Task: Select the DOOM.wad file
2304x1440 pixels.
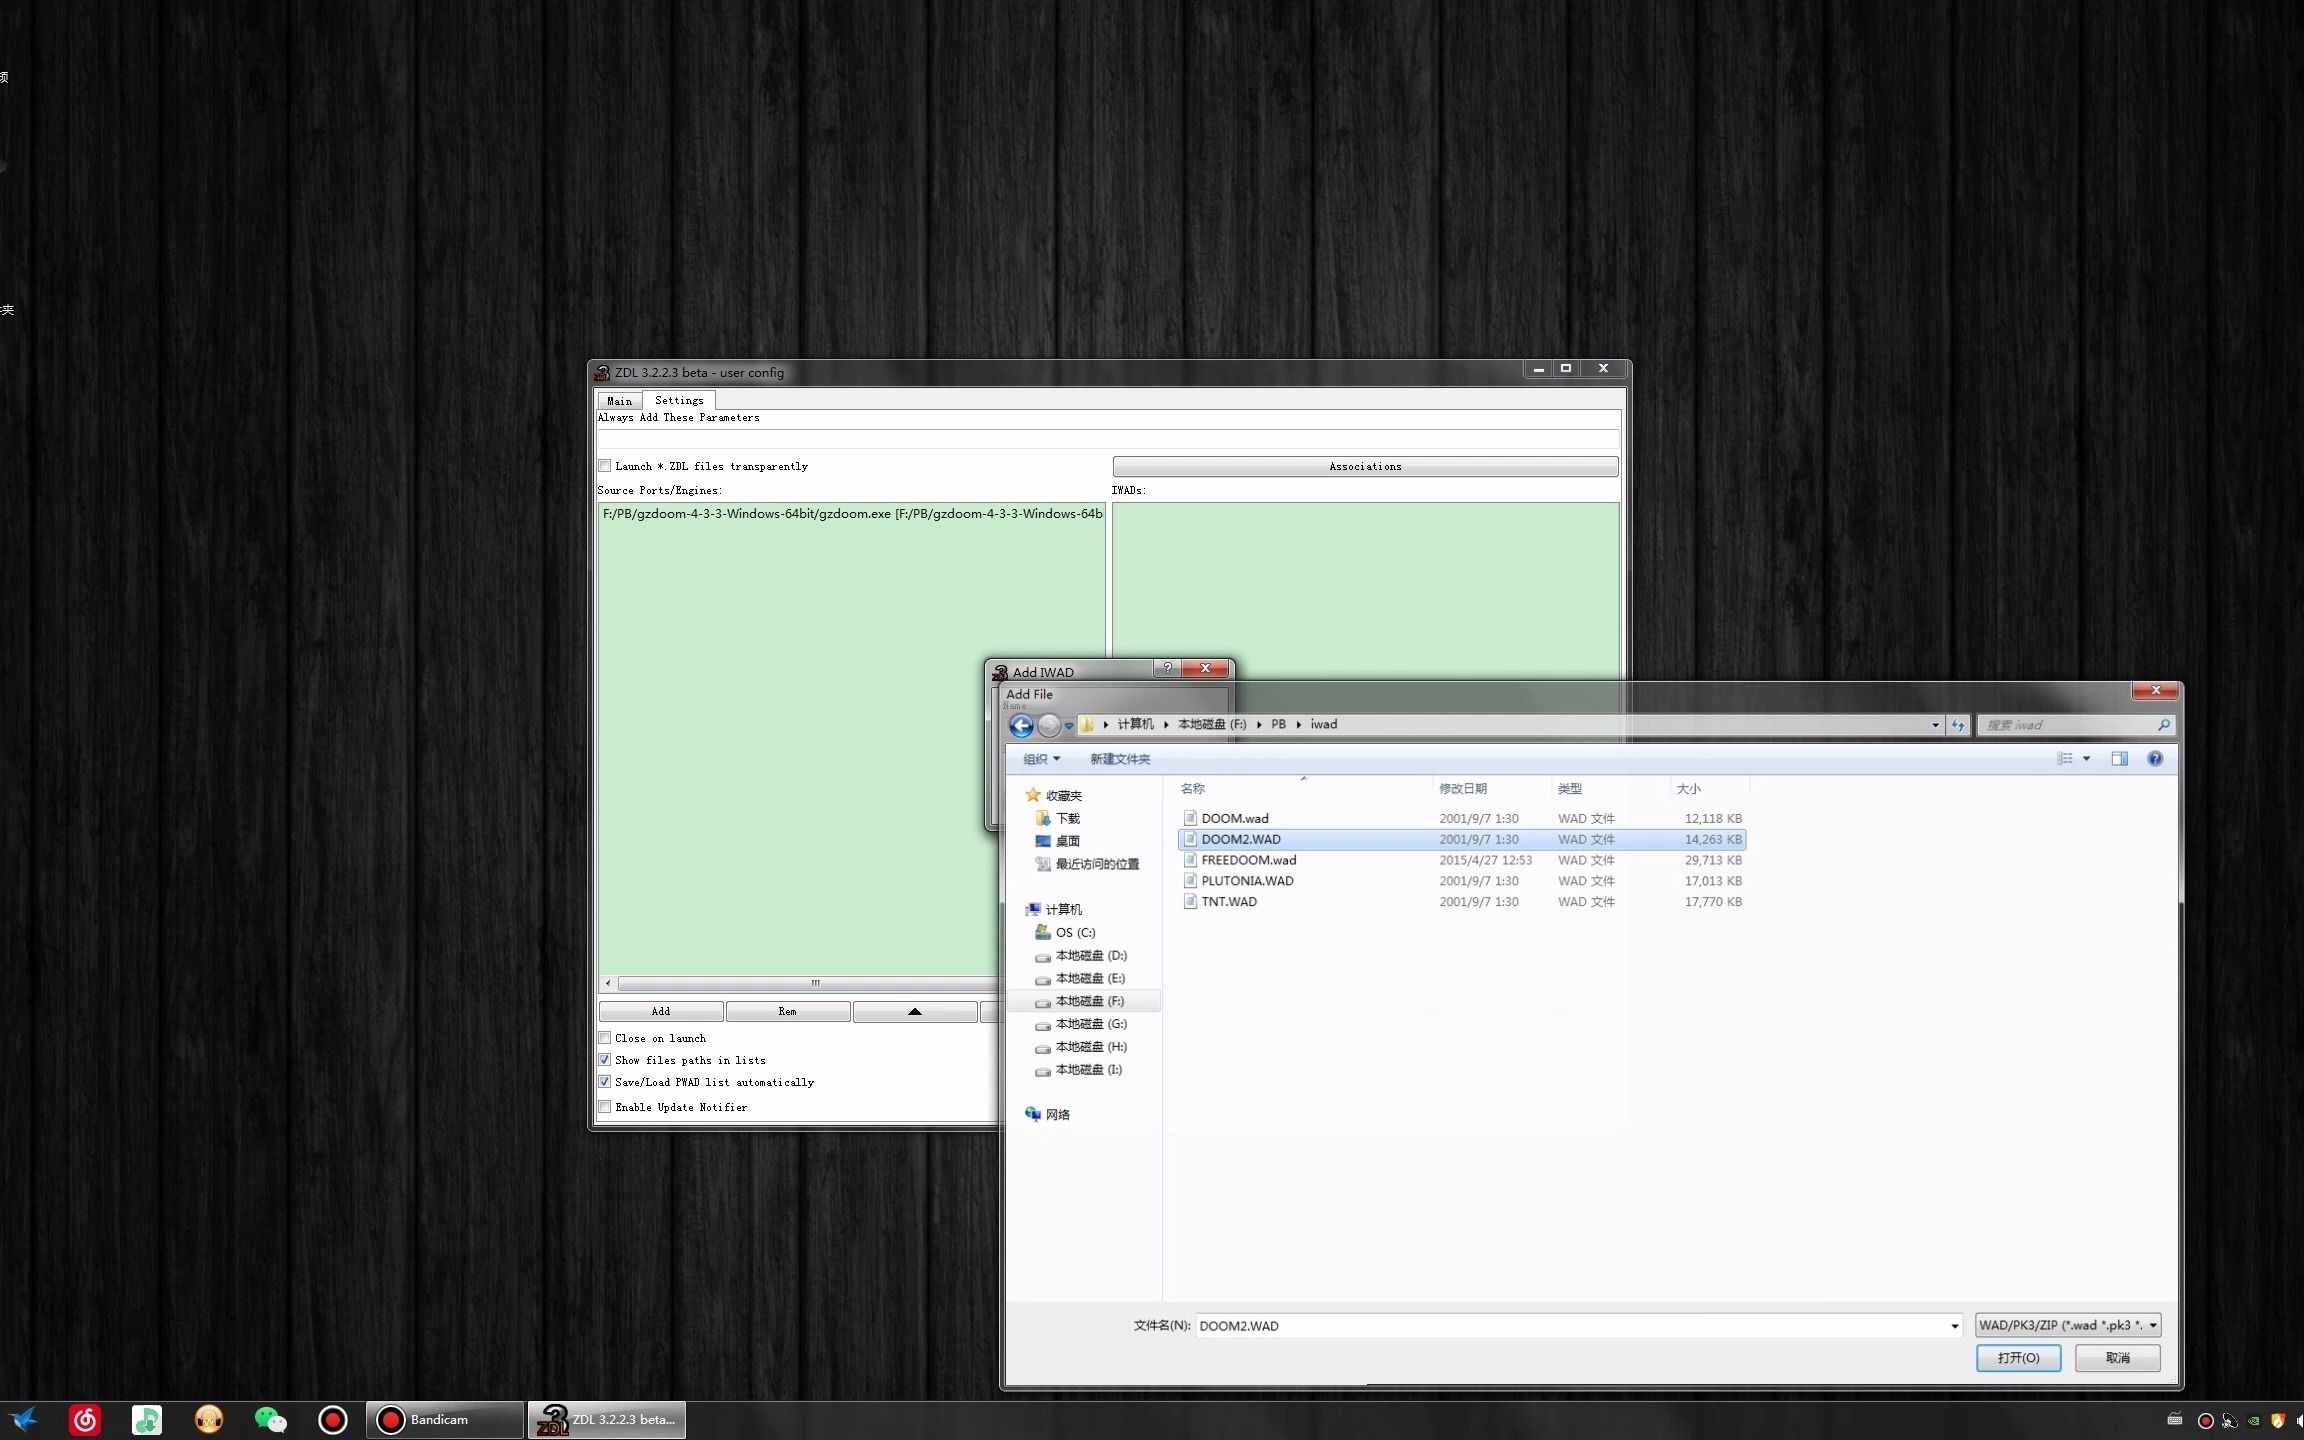Action: tap(1462, 818)
